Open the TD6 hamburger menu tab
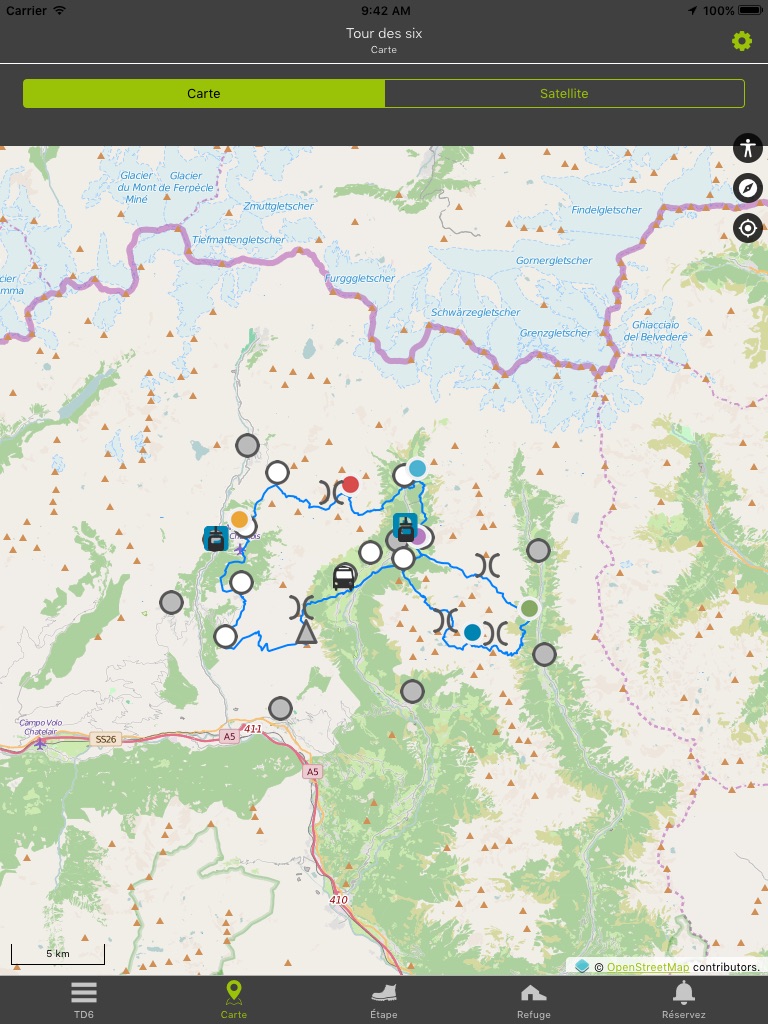The width and height of the screenshot is (768, 1024). (x=84, y=1000)
